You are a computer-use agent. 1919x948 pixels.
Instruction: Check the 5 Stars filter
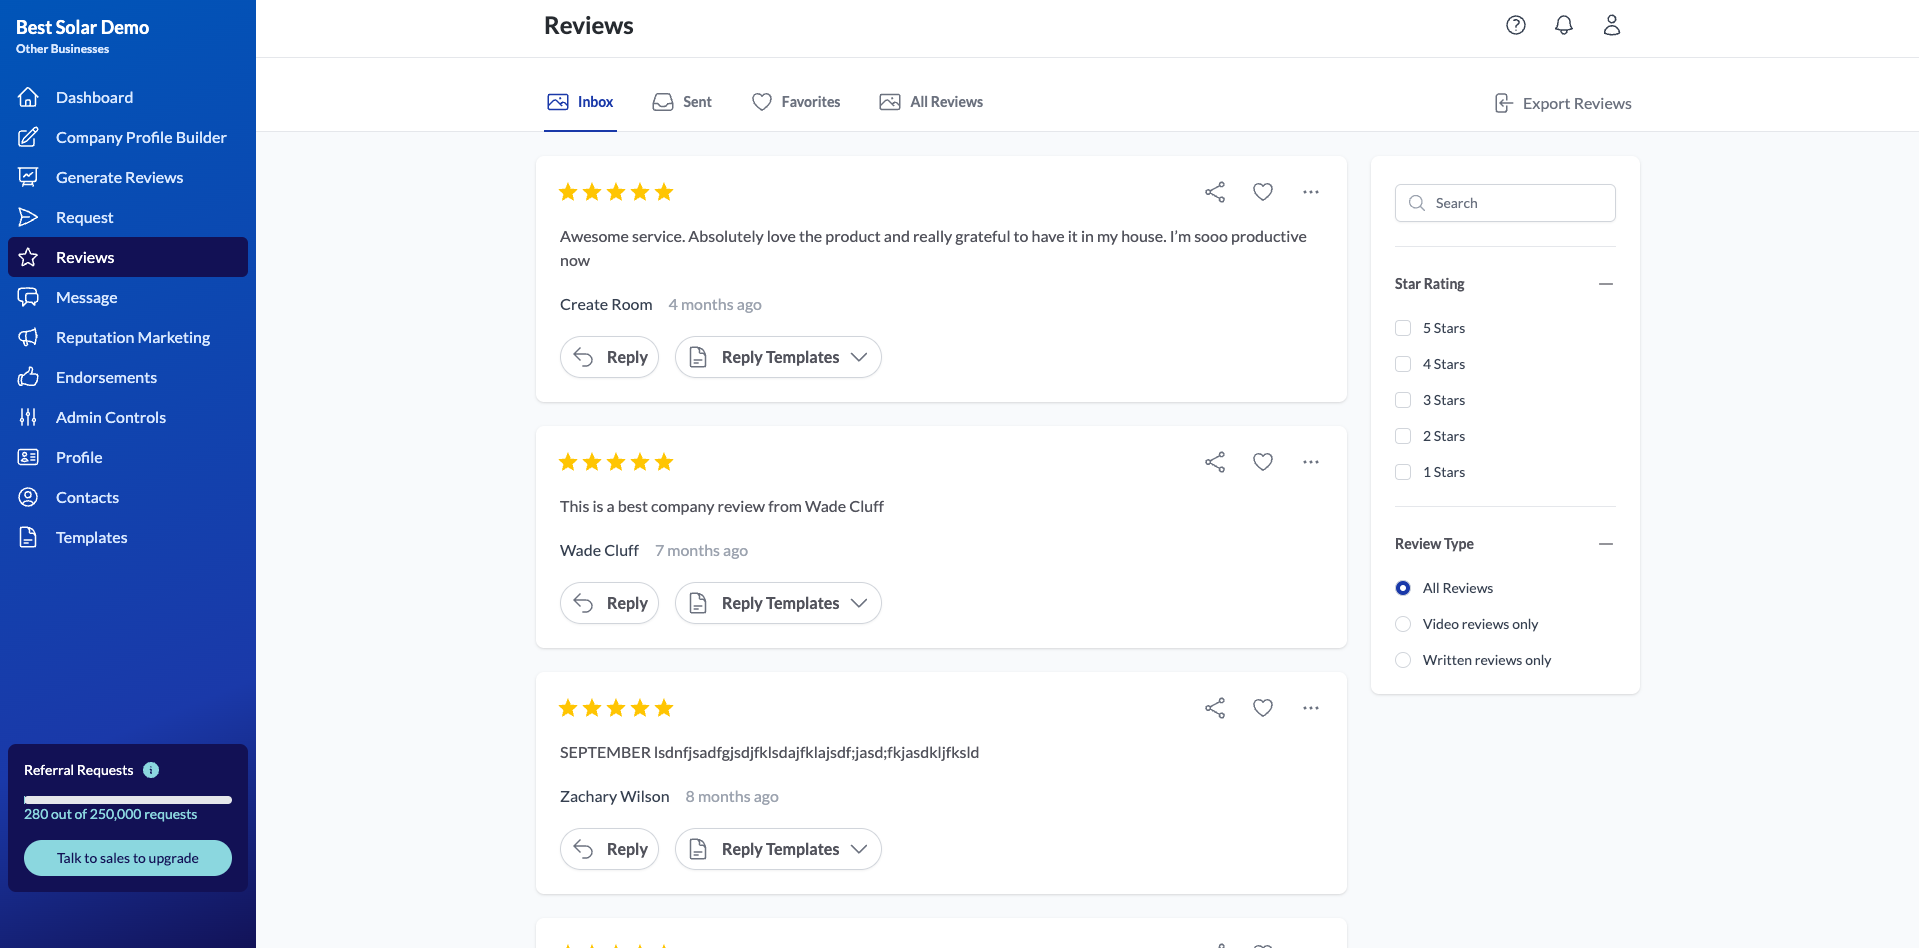1403,328
